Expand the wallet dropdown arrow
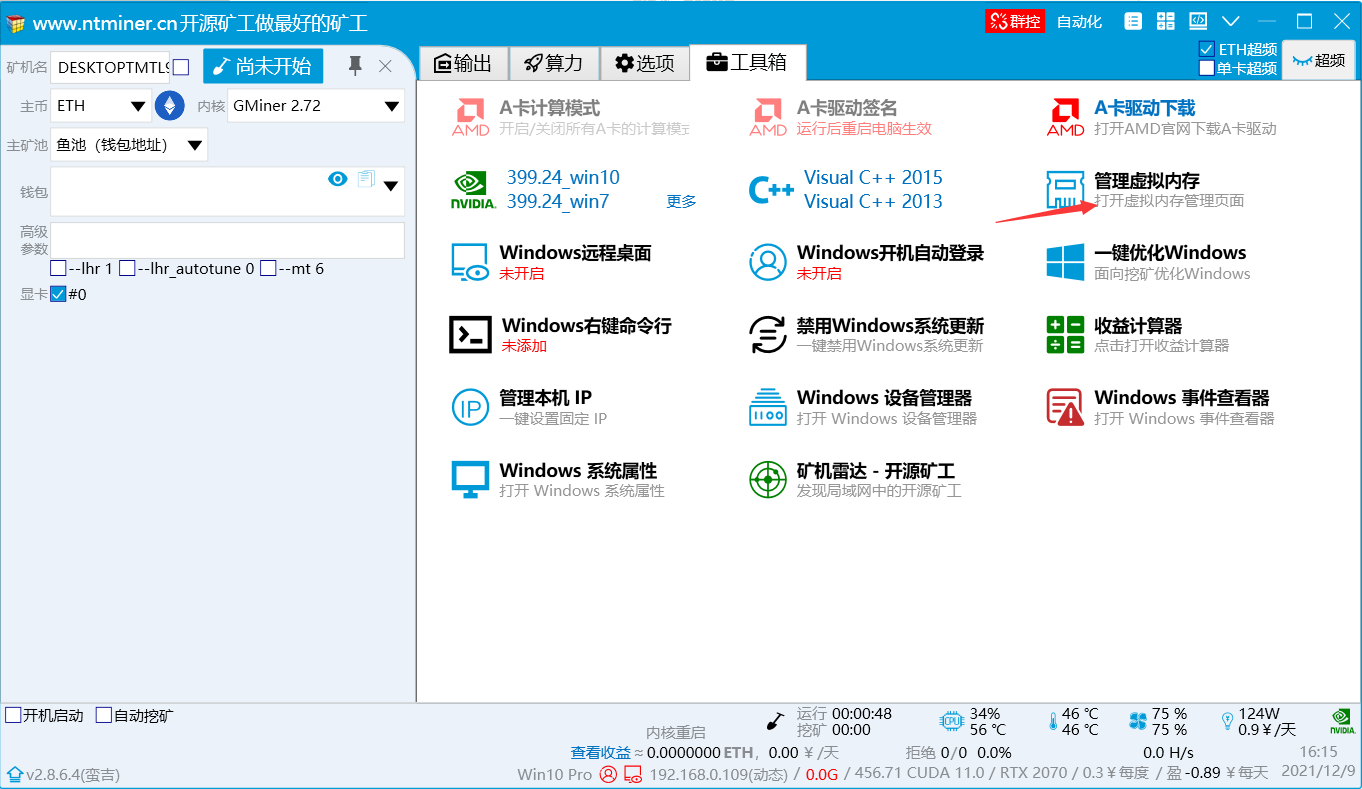This screenshot has width=1362, height=789. [391, 186]
